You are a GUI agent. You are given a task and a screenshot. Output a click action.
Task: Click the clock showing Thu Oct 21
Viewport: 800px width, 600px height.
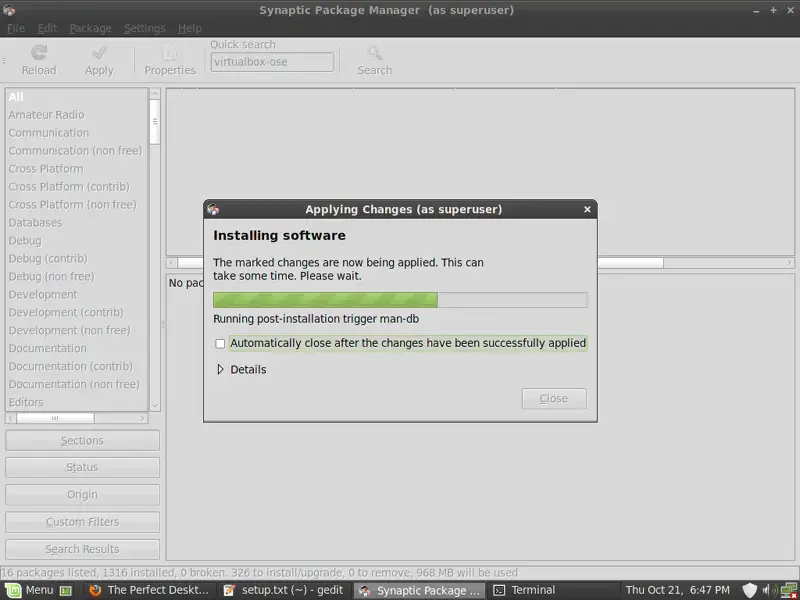[678, 590]
